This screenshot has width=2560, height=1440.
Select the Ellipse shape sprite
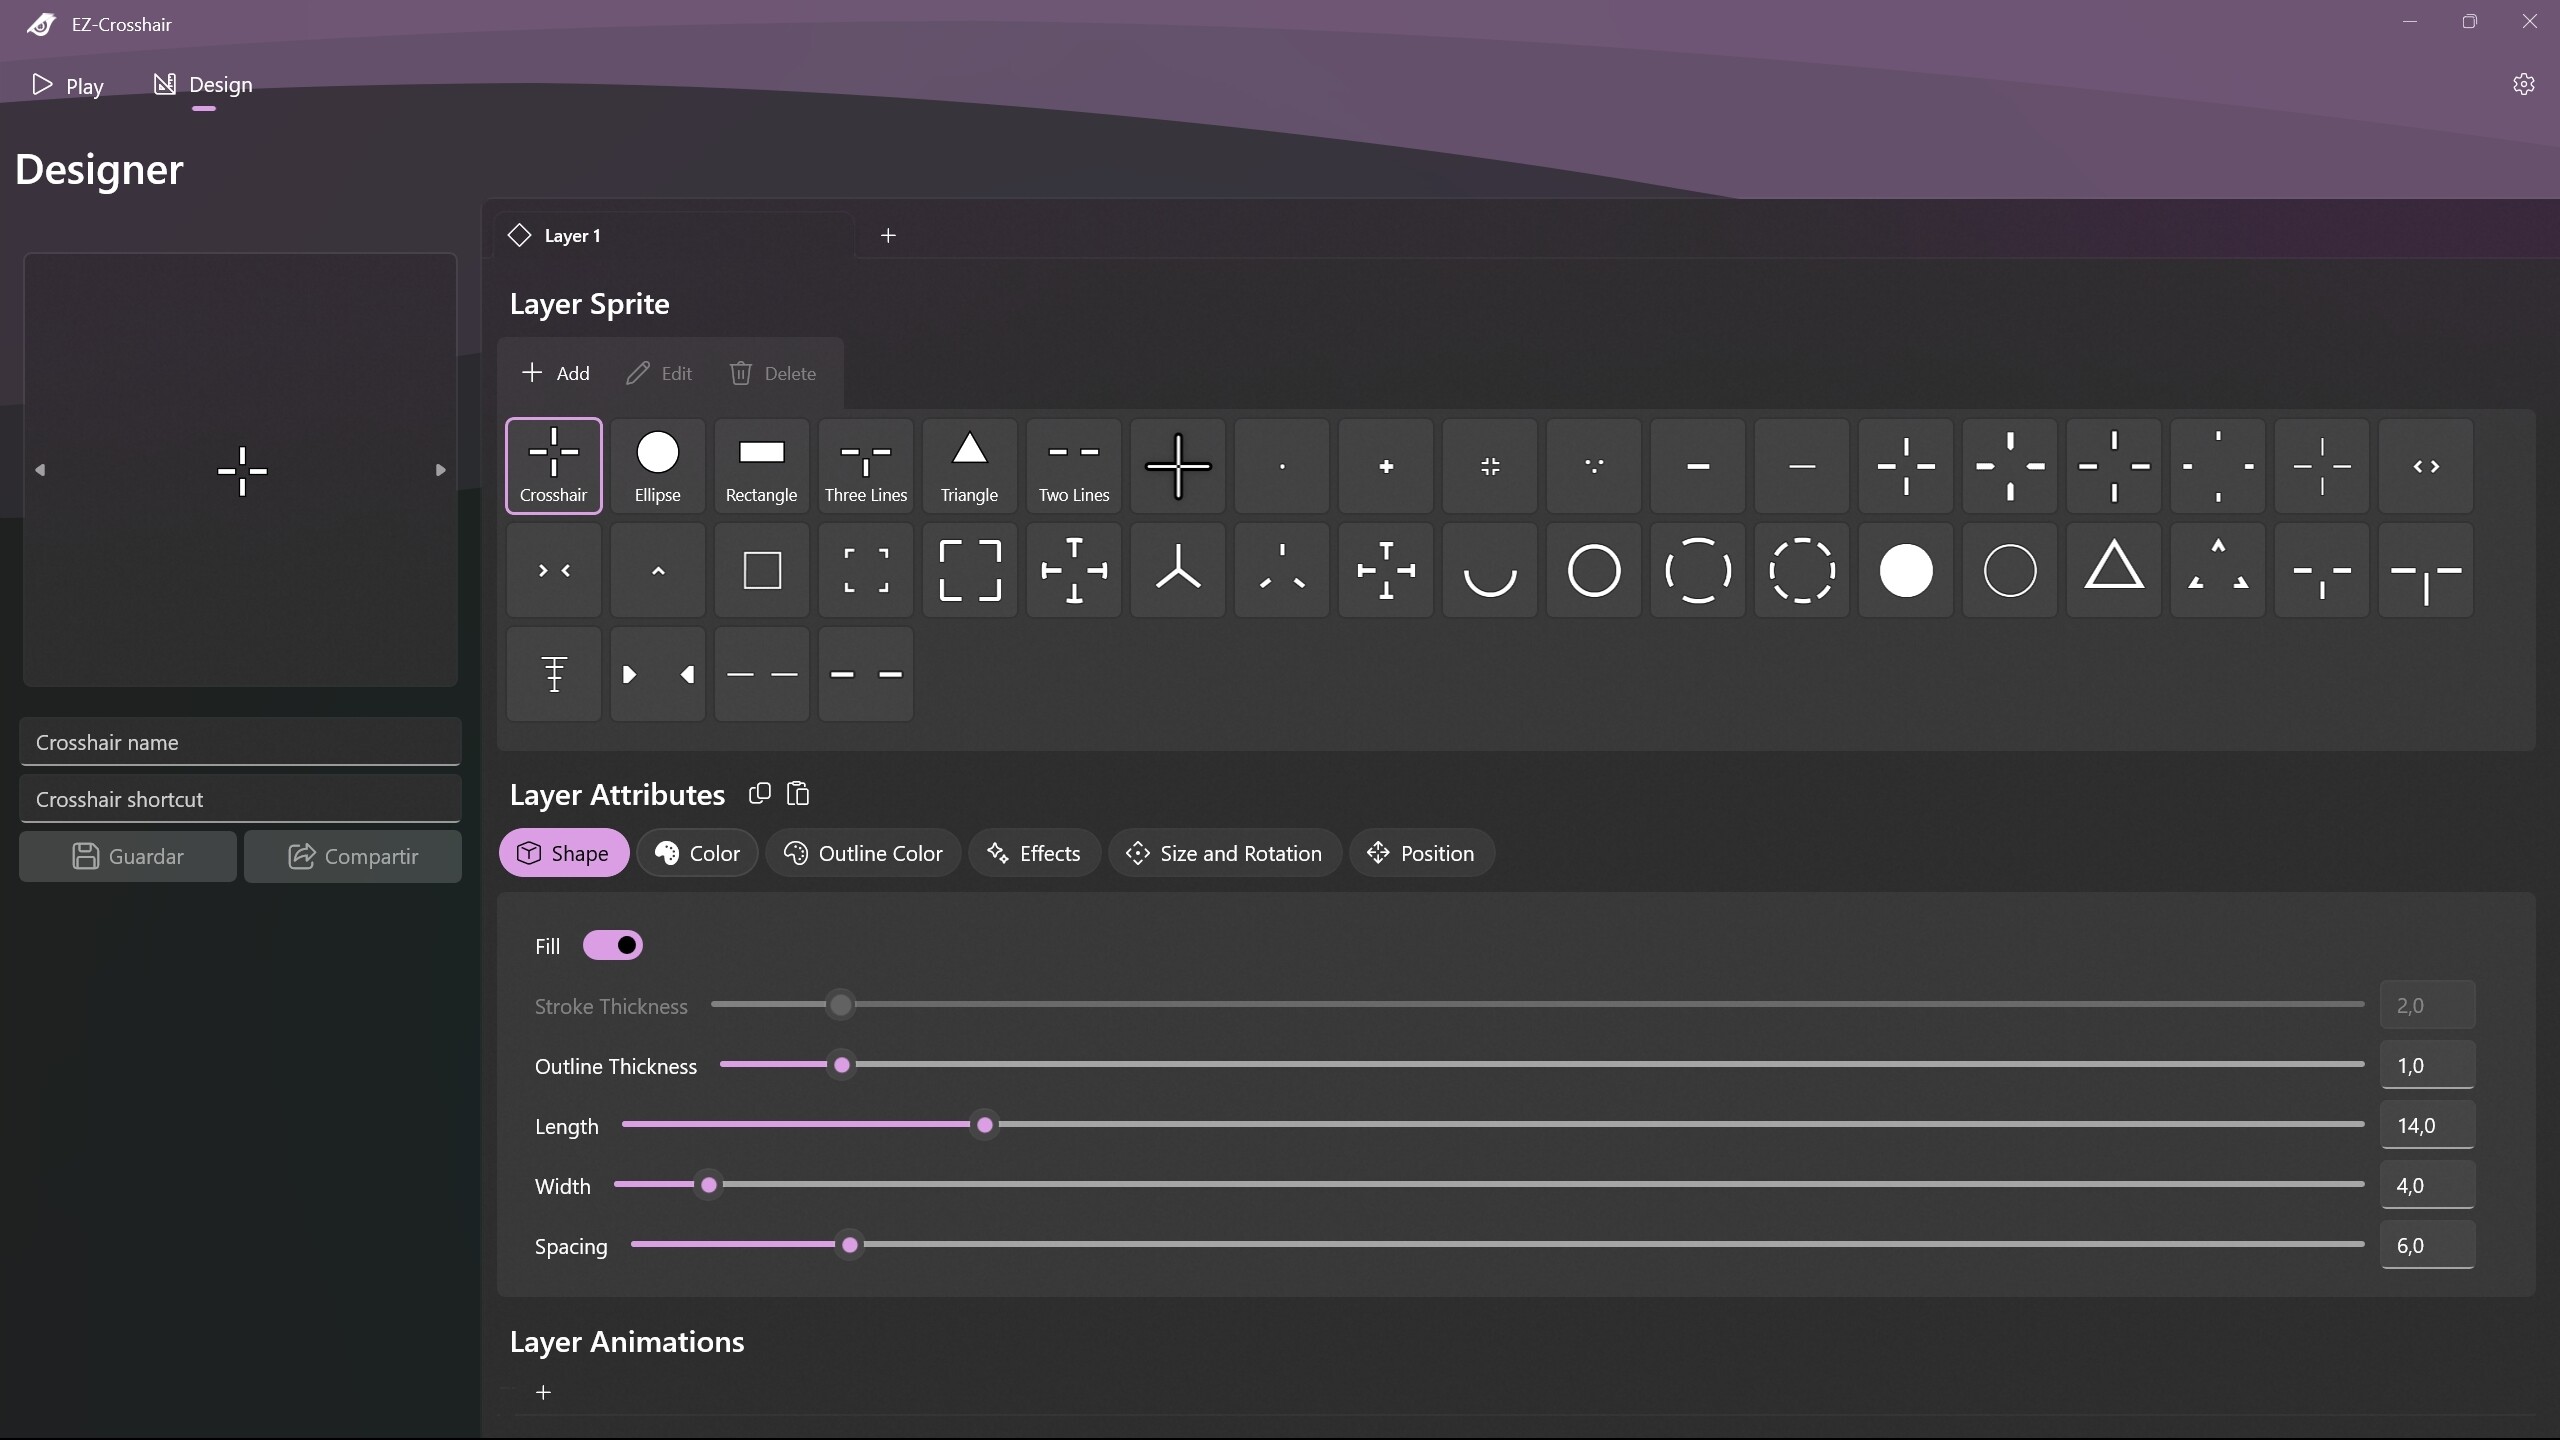(x=657, y=465)
